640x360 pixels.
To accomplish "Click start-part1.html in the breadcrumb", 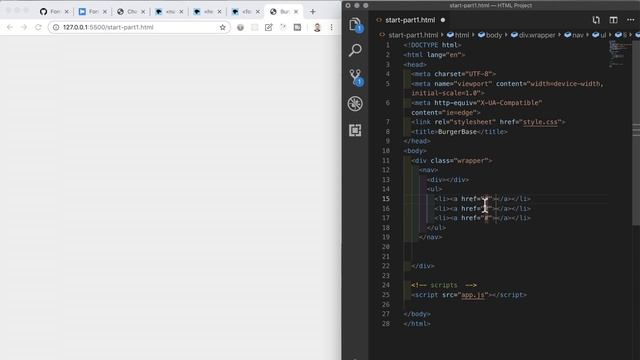I will [x=413, y=35].
